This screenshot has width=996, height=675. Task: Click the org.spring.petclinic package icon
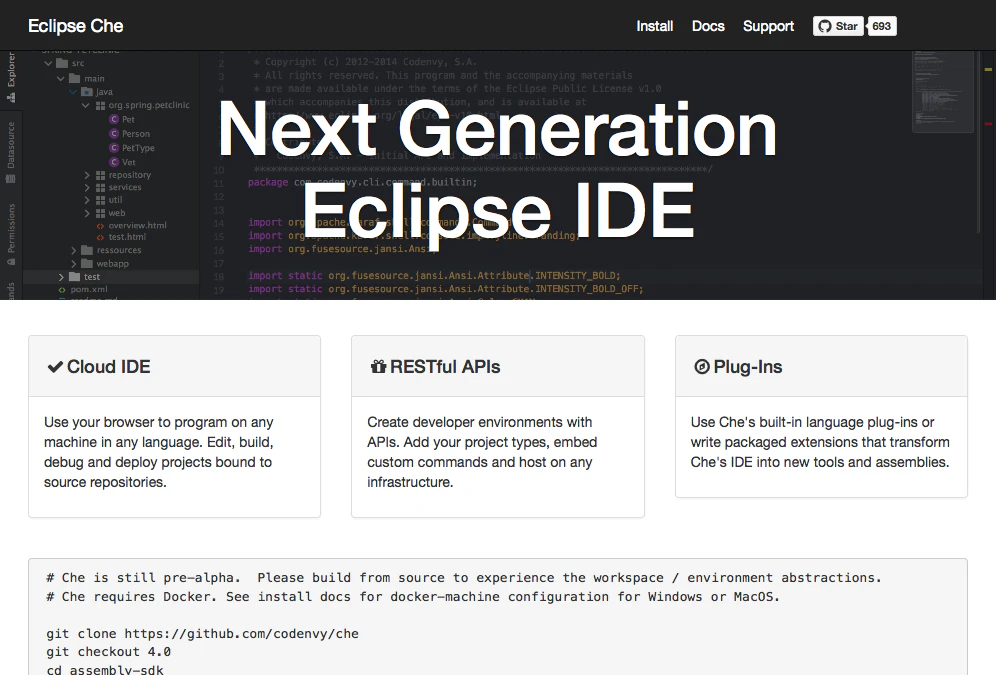(x=100, y=105)
